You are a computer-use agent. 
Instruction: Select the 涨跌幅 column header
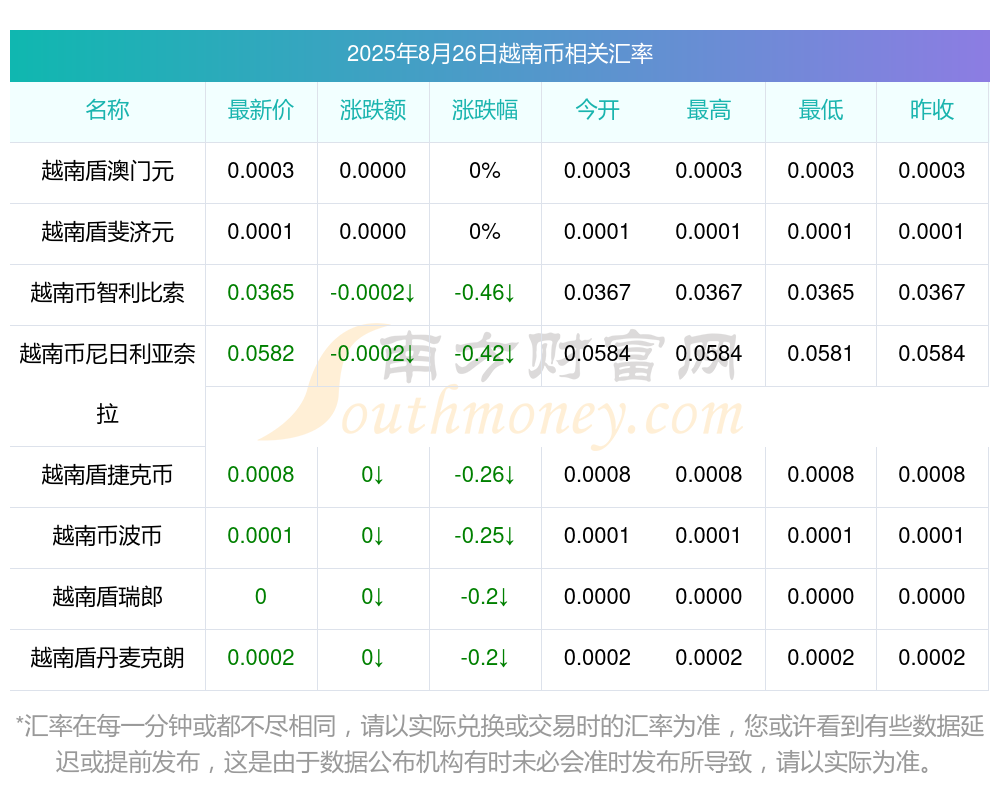coord(485,110)
